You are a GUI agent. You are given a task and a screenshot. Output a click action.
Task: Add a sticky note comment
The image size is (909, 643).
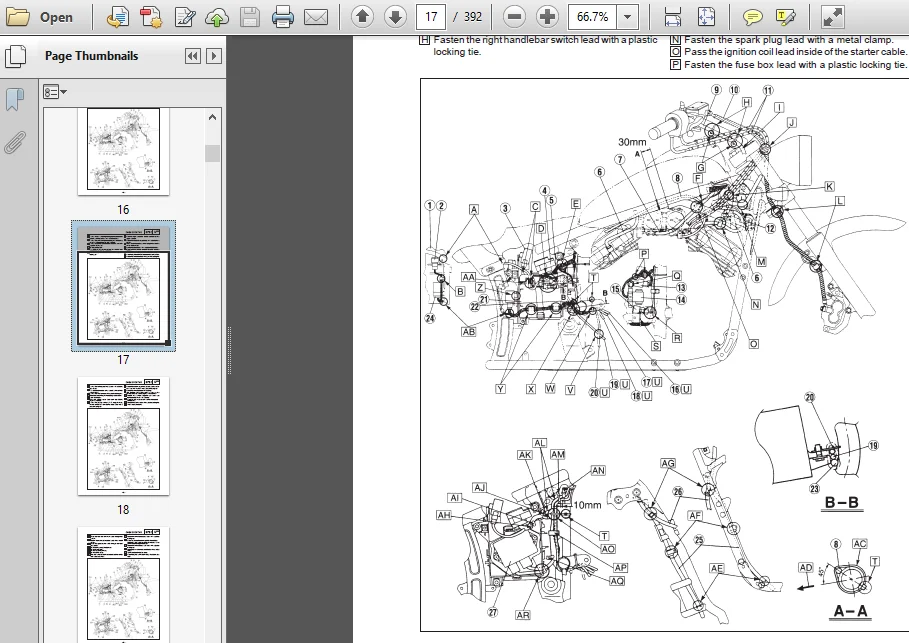pyautogui.click(x=752, y=17)
